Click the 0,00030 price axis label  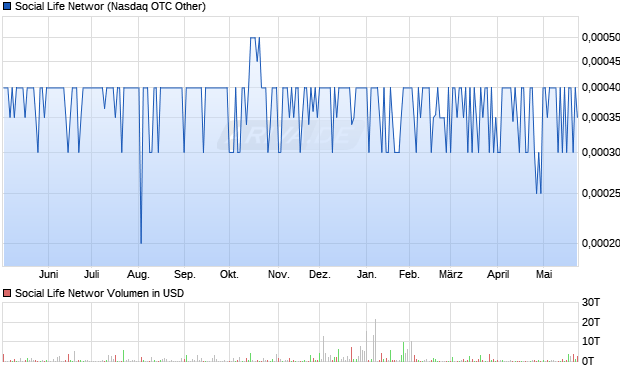point(601,152)
